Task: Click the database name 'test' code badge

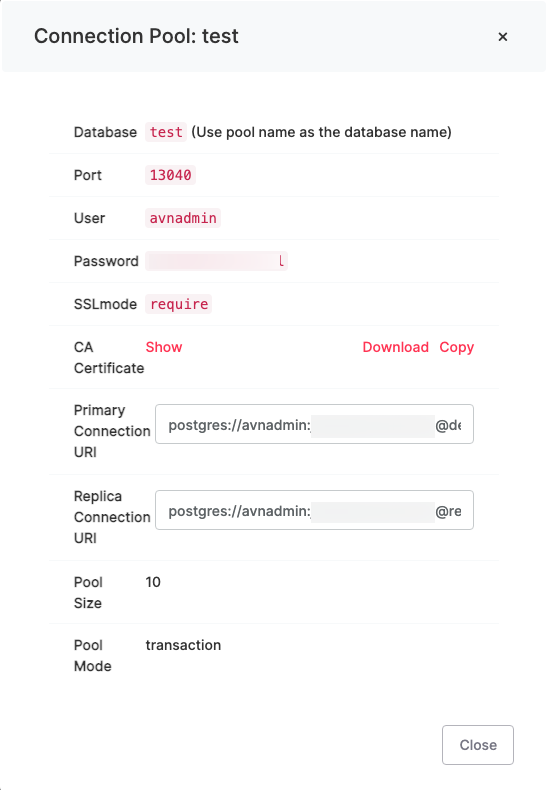Action: pyautogui.click(x=166, y=132)
